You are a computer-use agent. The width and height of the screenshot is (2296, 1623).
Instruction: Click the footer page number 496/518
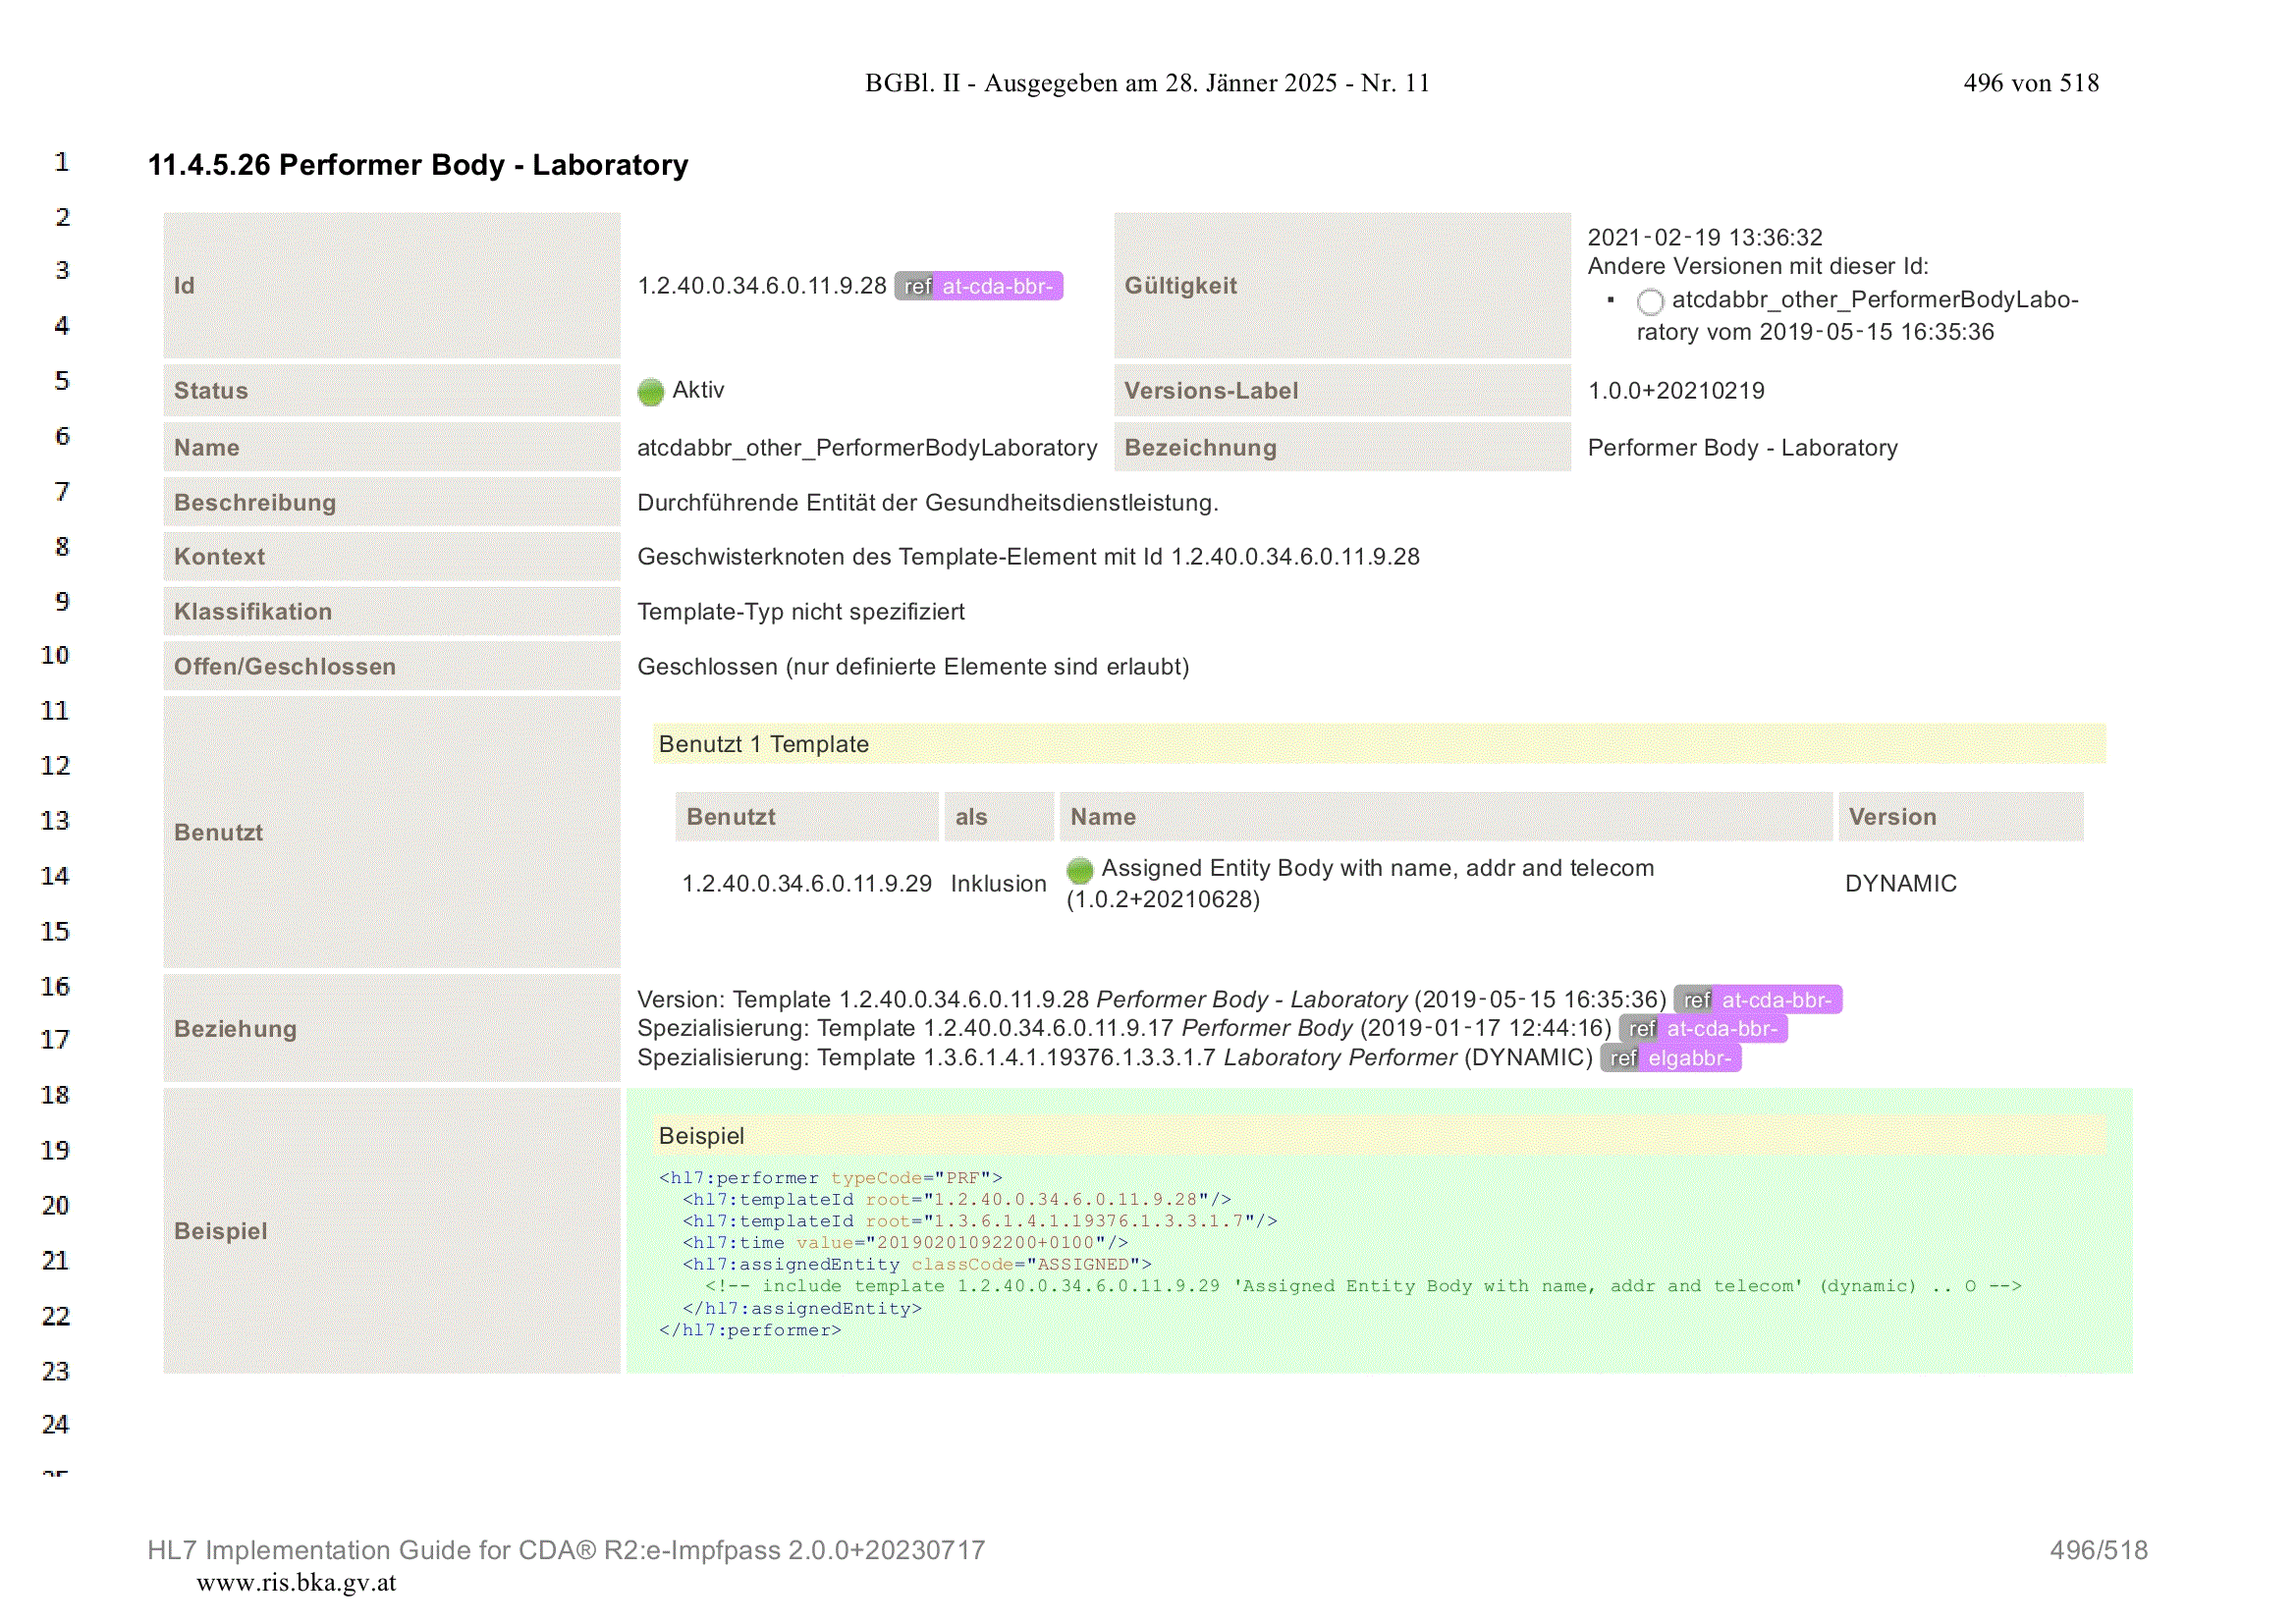(2098, 1550)
